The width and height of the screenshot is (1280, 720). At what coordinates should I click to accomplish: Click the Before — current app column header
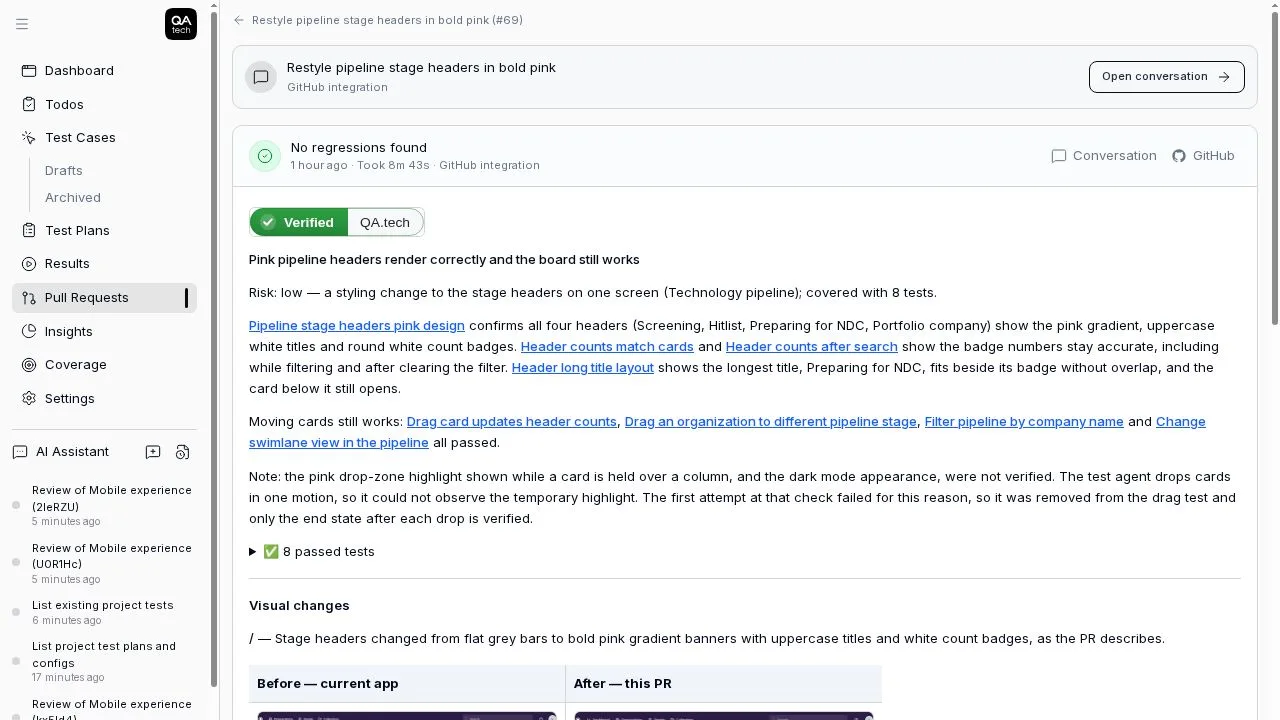point(407,684)
